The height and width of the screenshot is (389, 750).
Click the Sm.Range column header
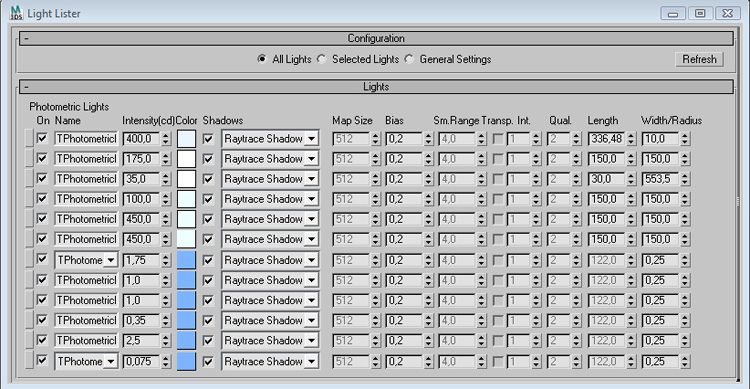pos(456,121)
